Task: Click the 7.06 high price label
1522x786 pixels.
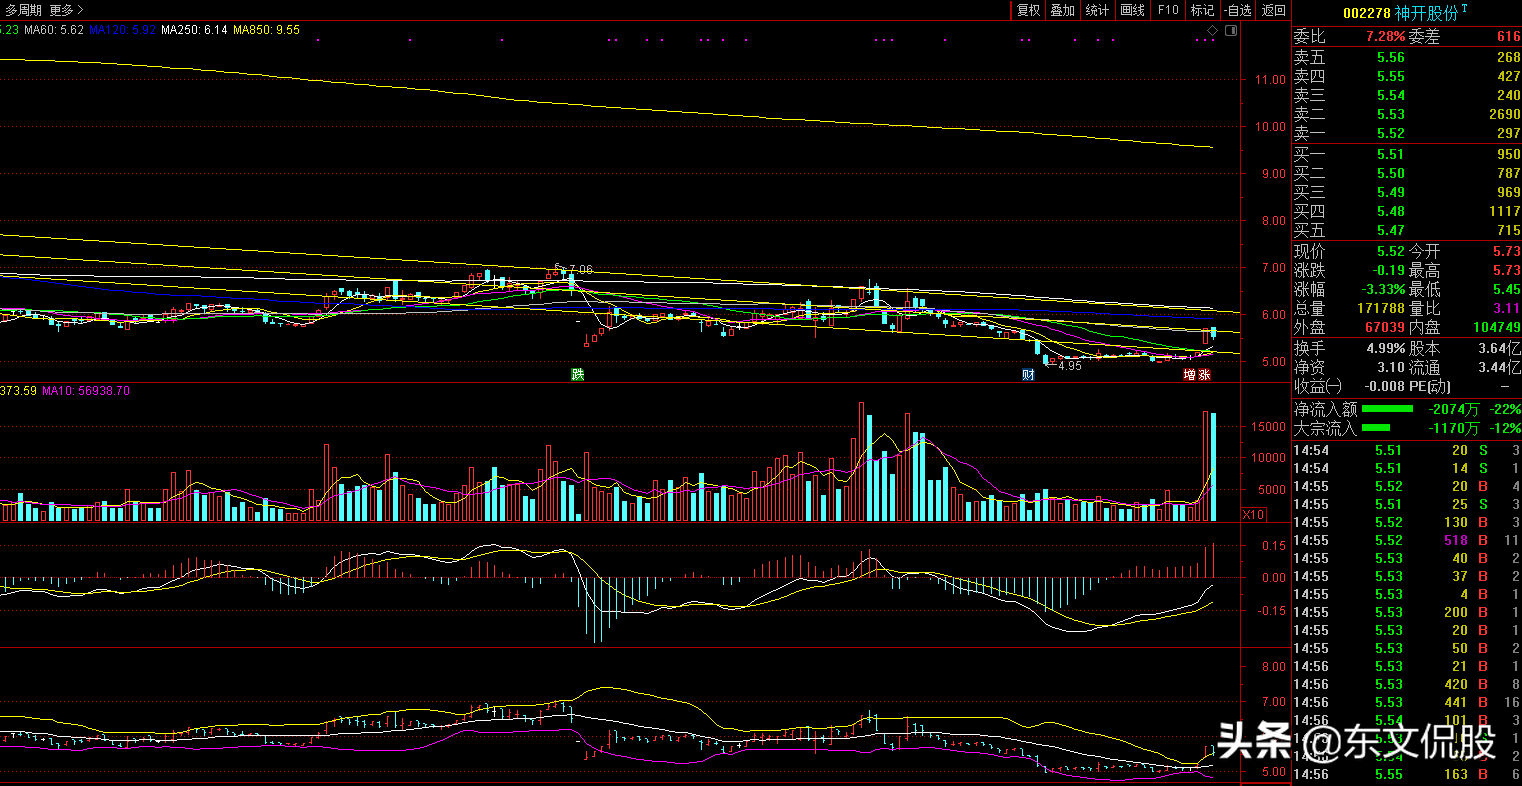Action: [x=577, y=270]
